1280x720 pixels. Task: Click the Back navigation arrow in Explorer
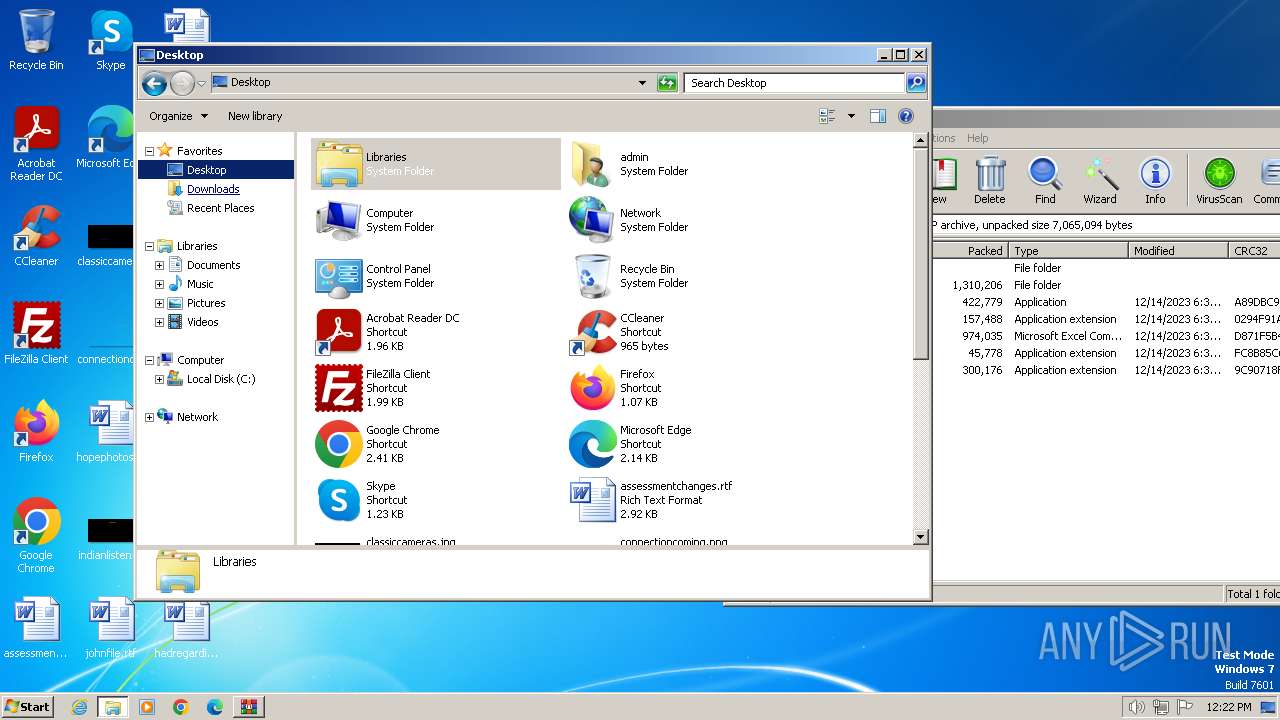click(x=153, y=83)
